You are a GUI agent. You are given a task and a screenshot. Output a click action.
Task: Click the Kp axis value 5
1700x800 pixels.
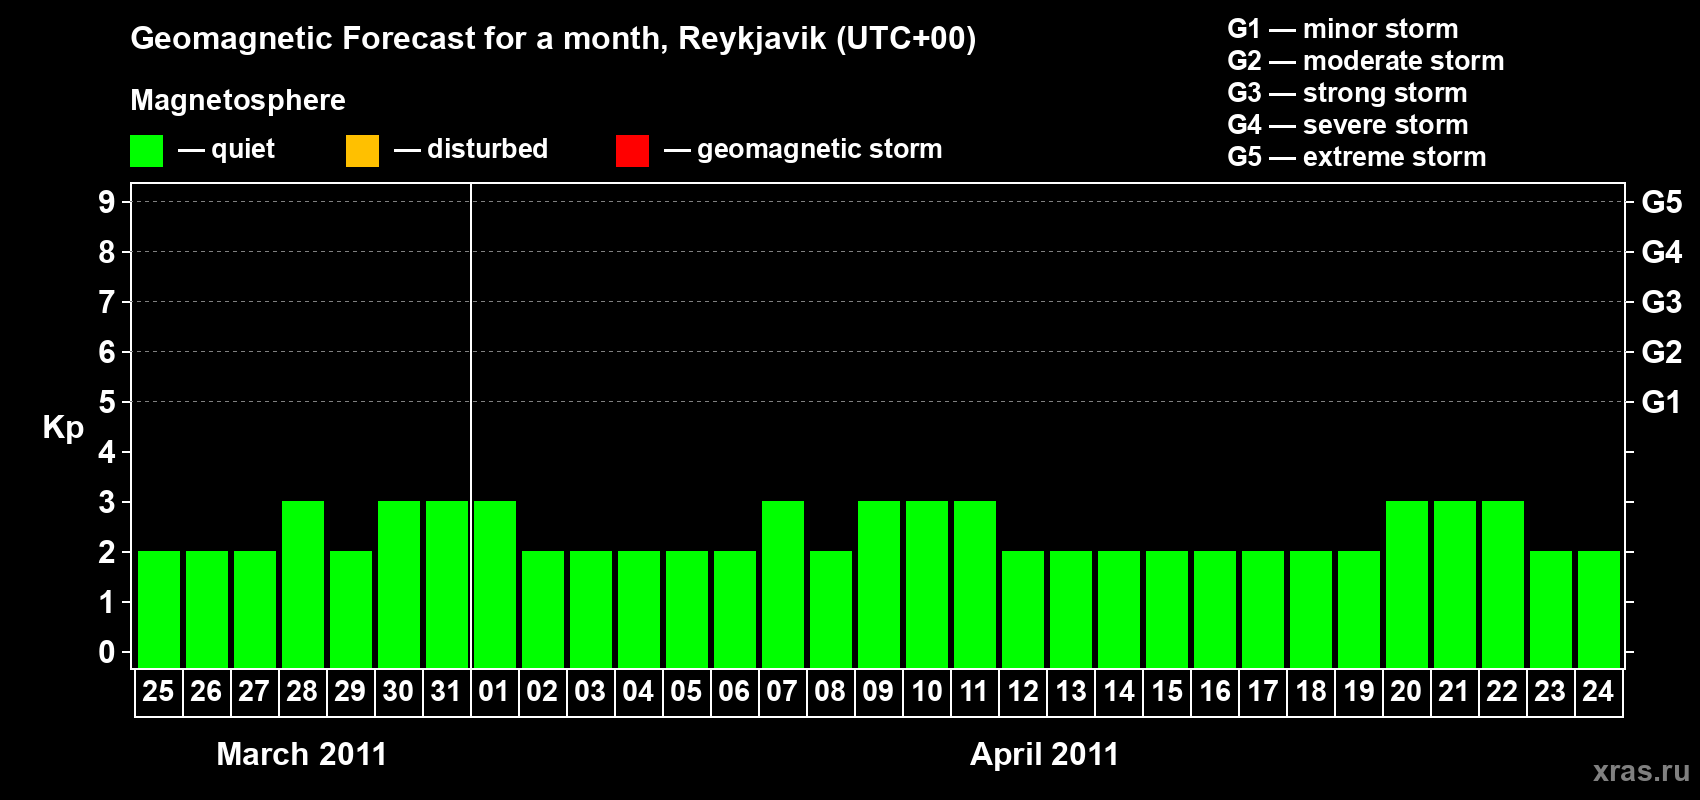pyautogui.click(x=106, y=402)
